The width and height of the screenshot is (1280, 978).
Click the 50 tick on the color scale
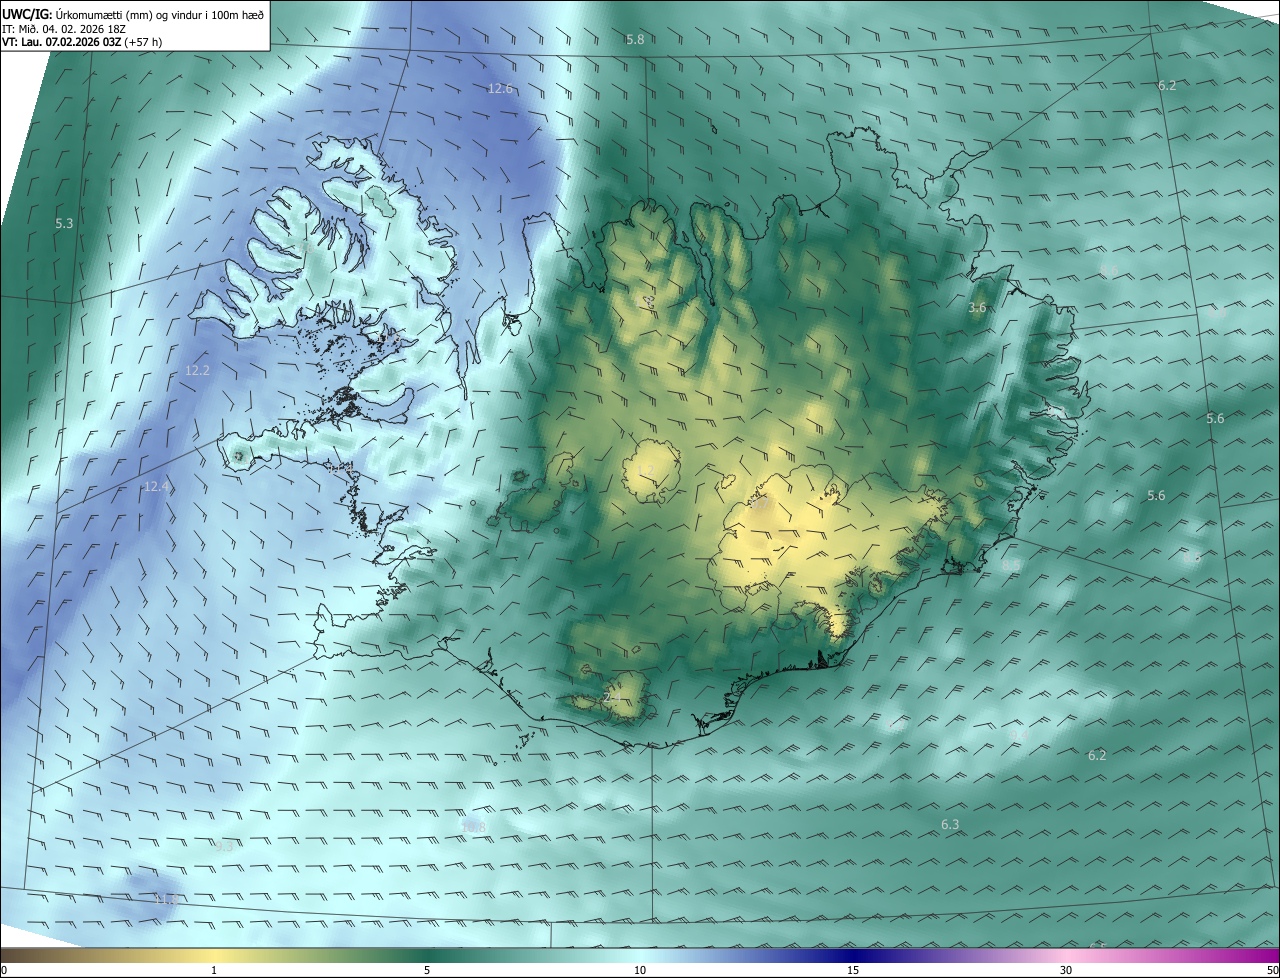pos(1272,970)
